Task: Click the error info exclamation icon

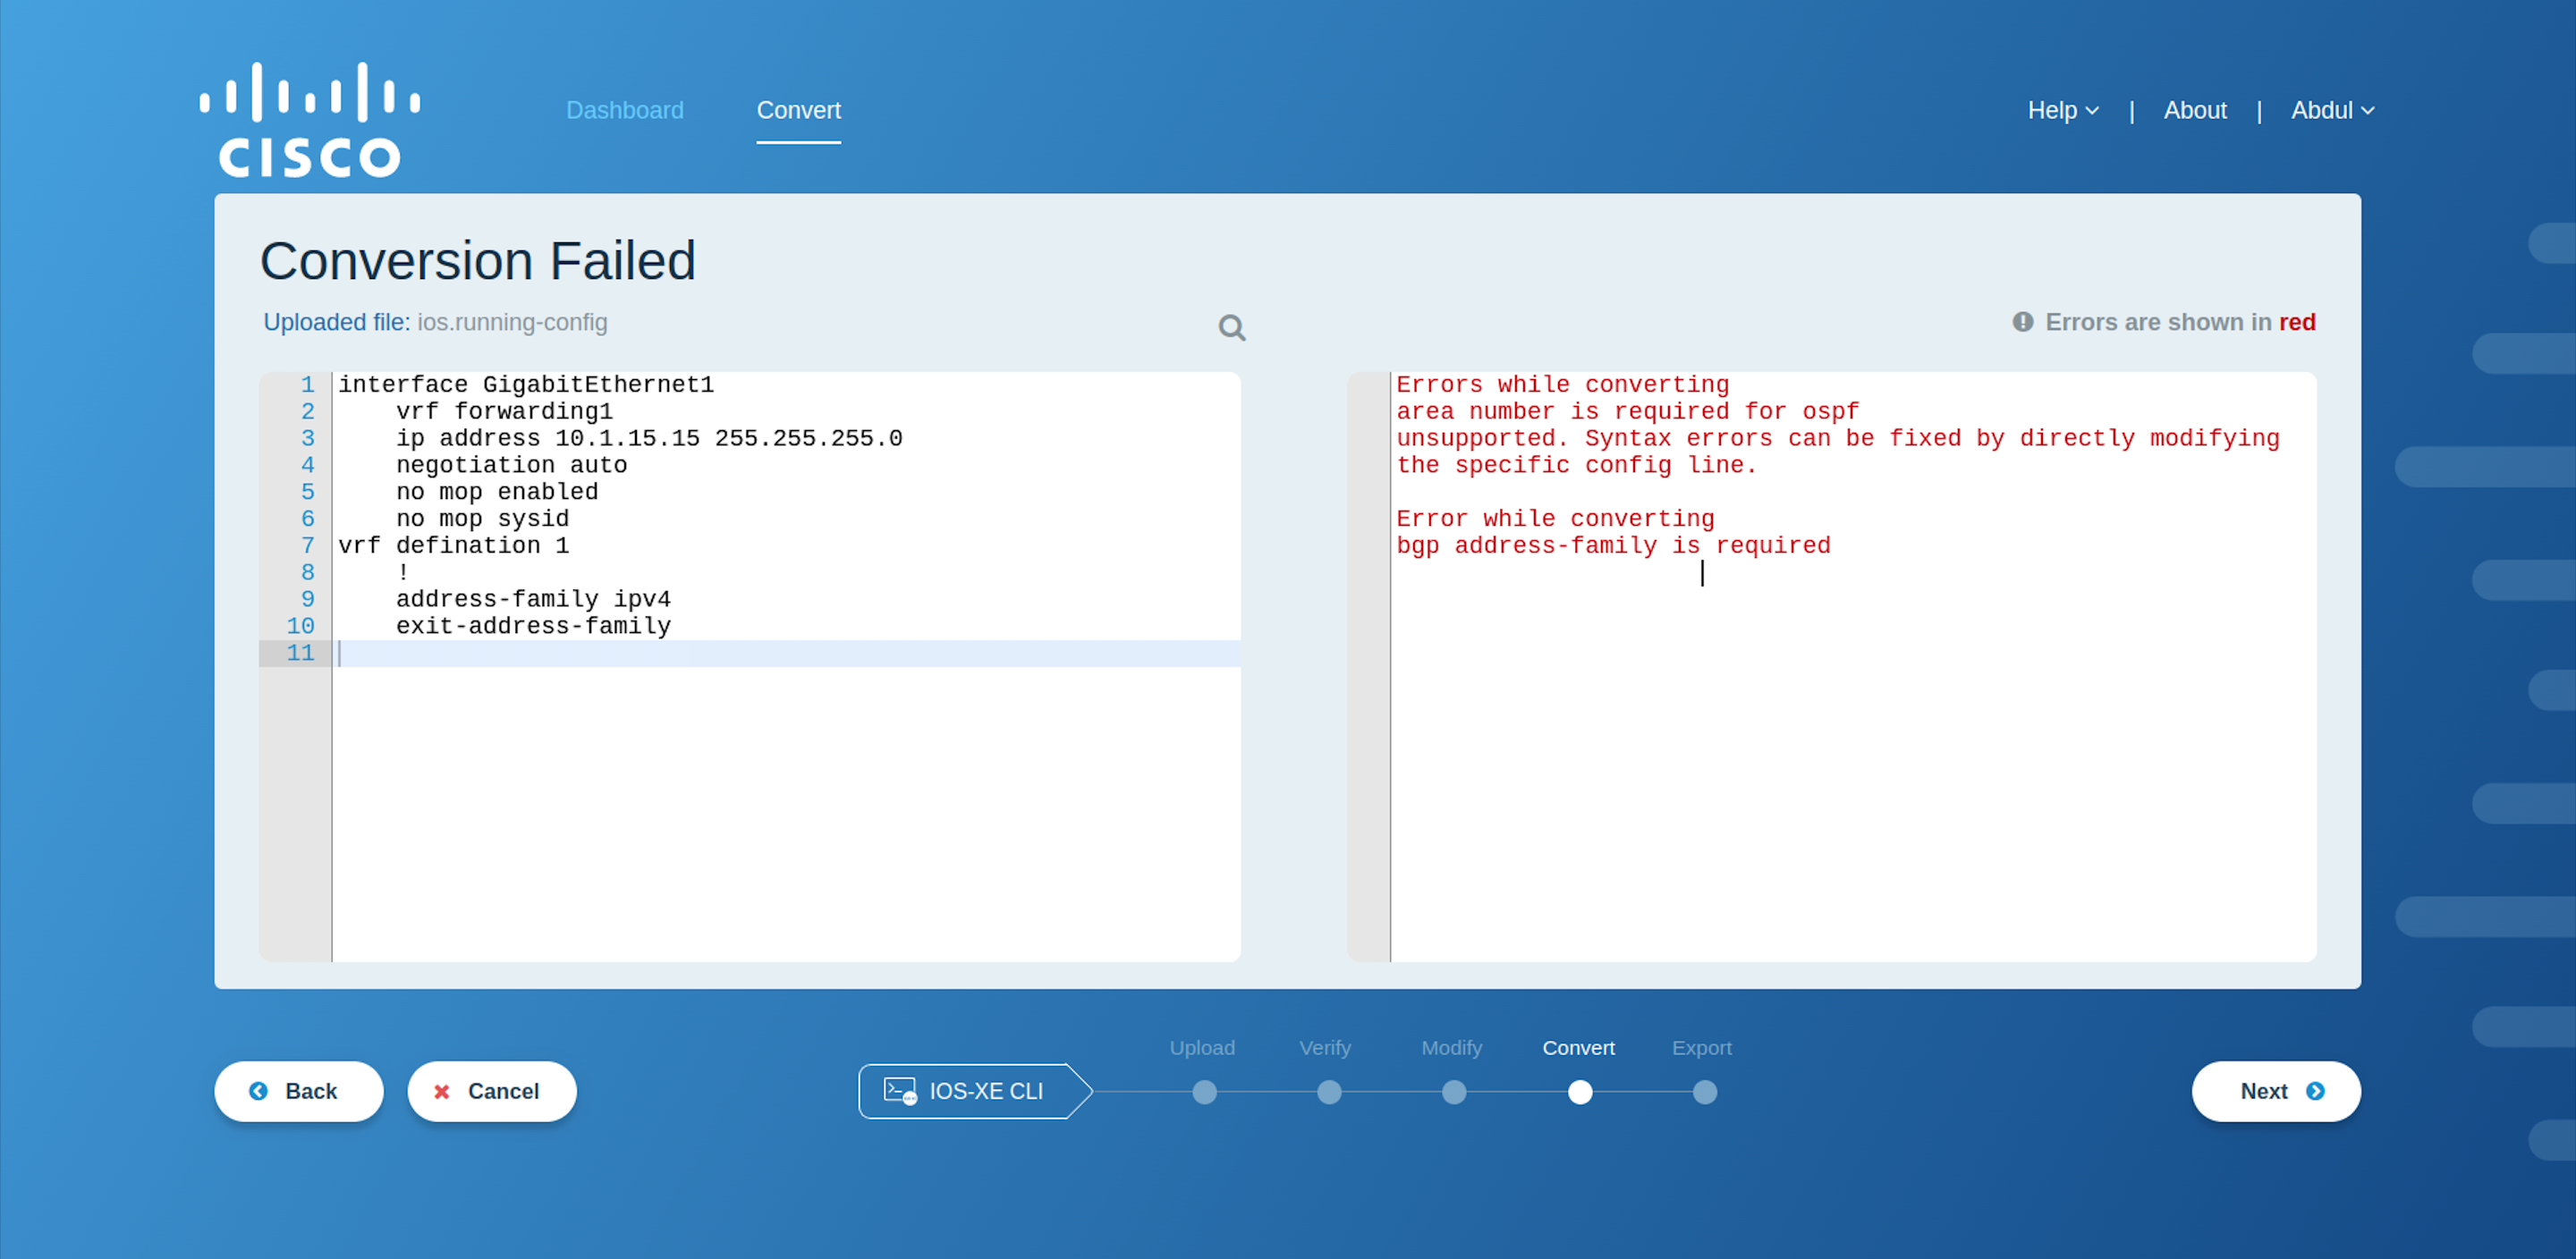Action: (2023, 322)
